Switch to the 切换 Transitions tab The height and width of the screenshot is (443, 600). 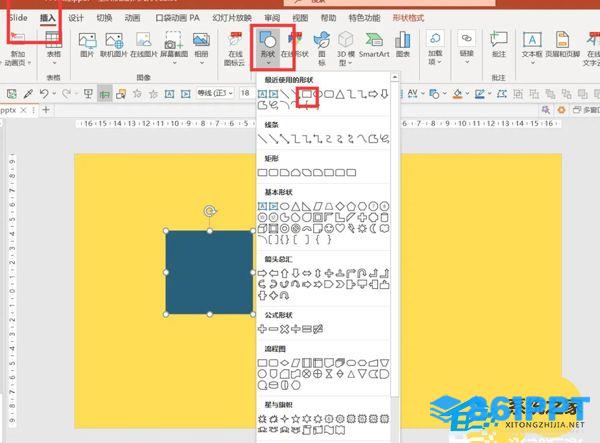coord(104,18)
